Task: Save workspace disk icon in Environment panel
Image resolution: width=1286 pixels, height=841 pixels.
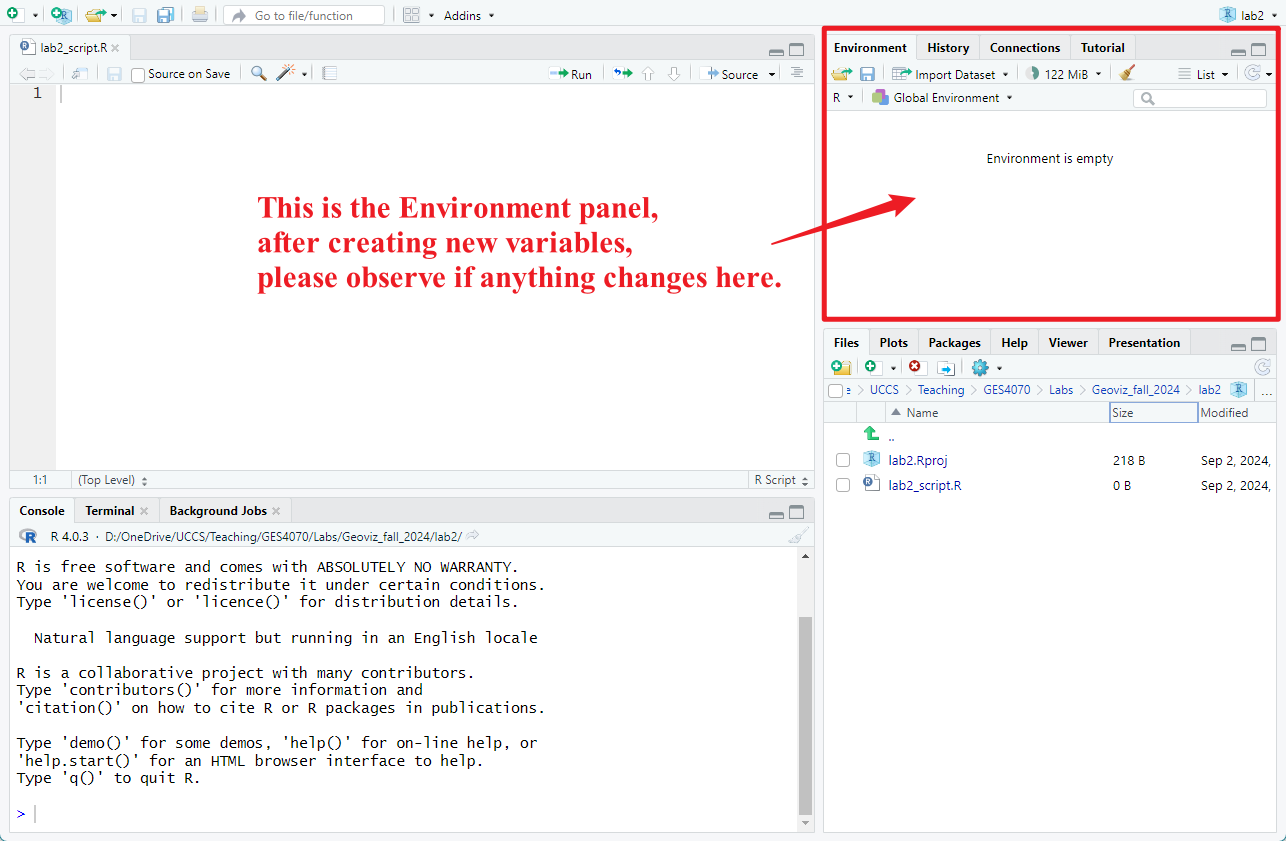Action: (x=867, y=74)
